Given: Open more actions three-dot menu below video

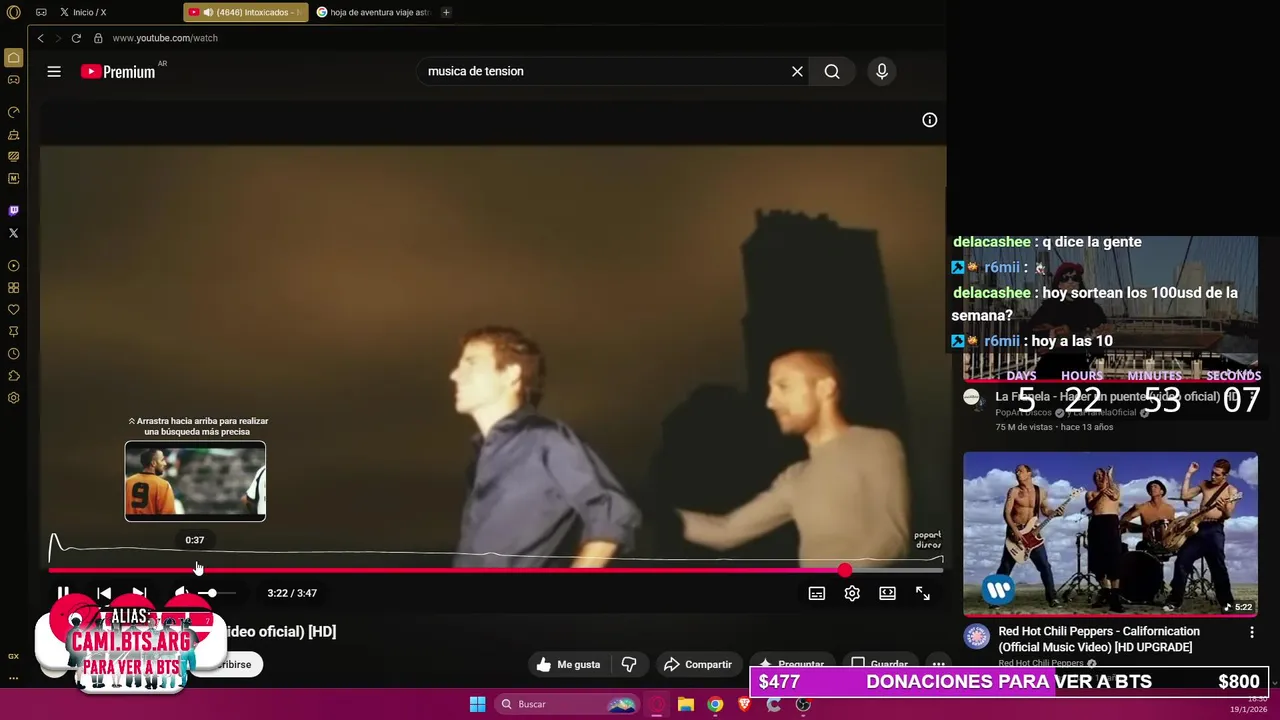Looking at the screenshot, I should (938, 664).
